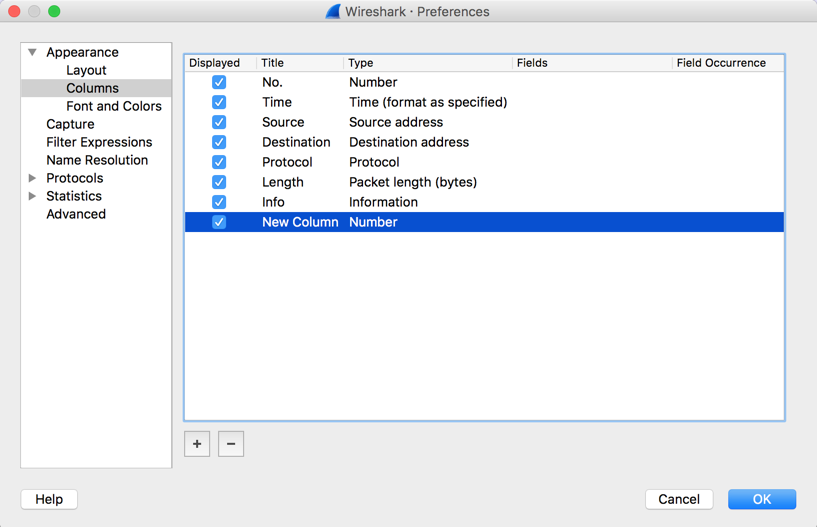Select the 'No.' title cell
This screenshot has width=817, height=527.
click(272, 82)
